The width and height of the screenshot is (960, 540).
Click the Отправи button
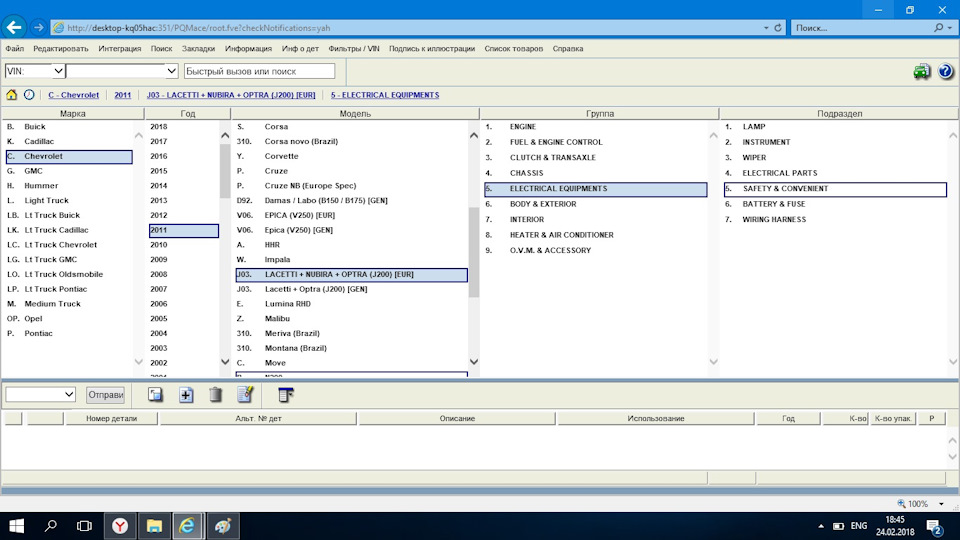point(105,395)
